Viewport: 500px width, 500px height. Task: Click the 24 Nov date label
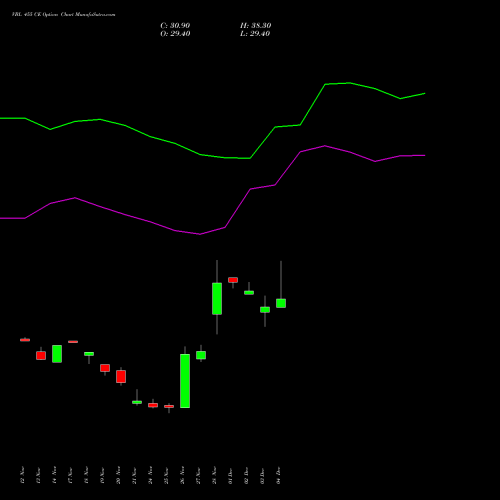[150, 475]
